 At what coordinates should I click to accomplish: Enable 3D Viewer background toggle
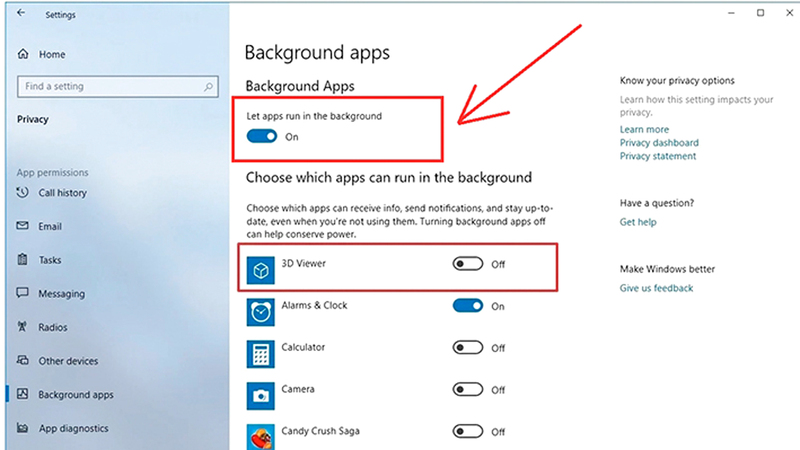pos(468,265)
